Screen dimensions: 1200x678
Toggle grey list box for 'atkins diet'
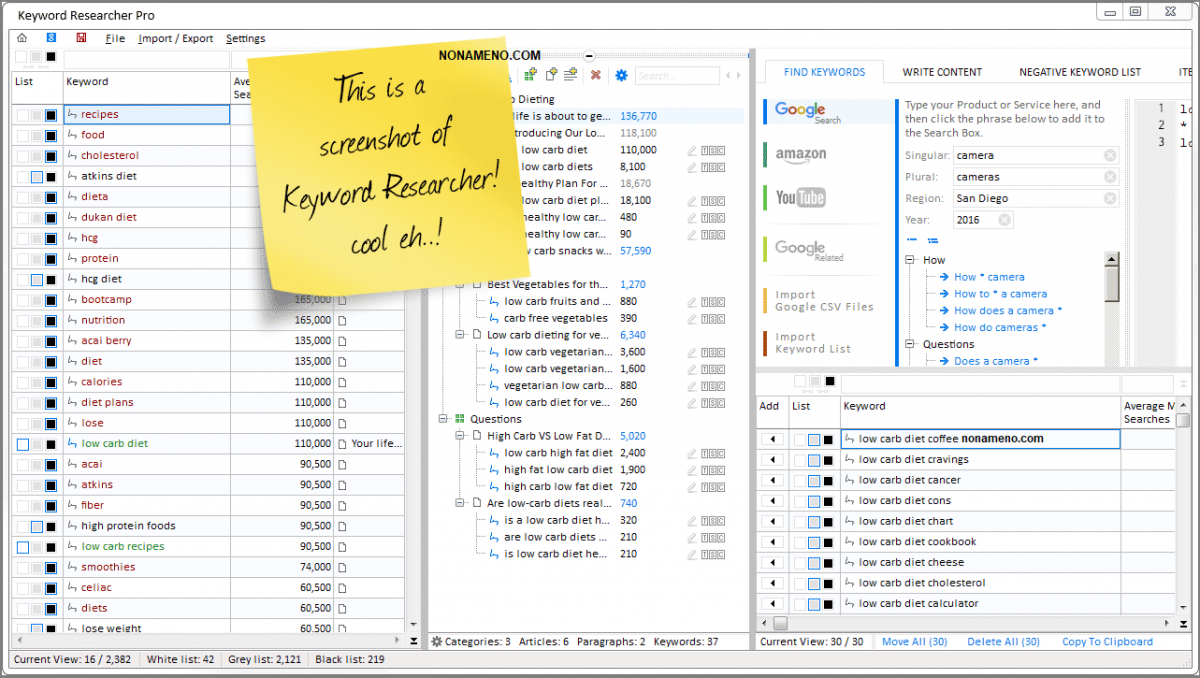37,177
